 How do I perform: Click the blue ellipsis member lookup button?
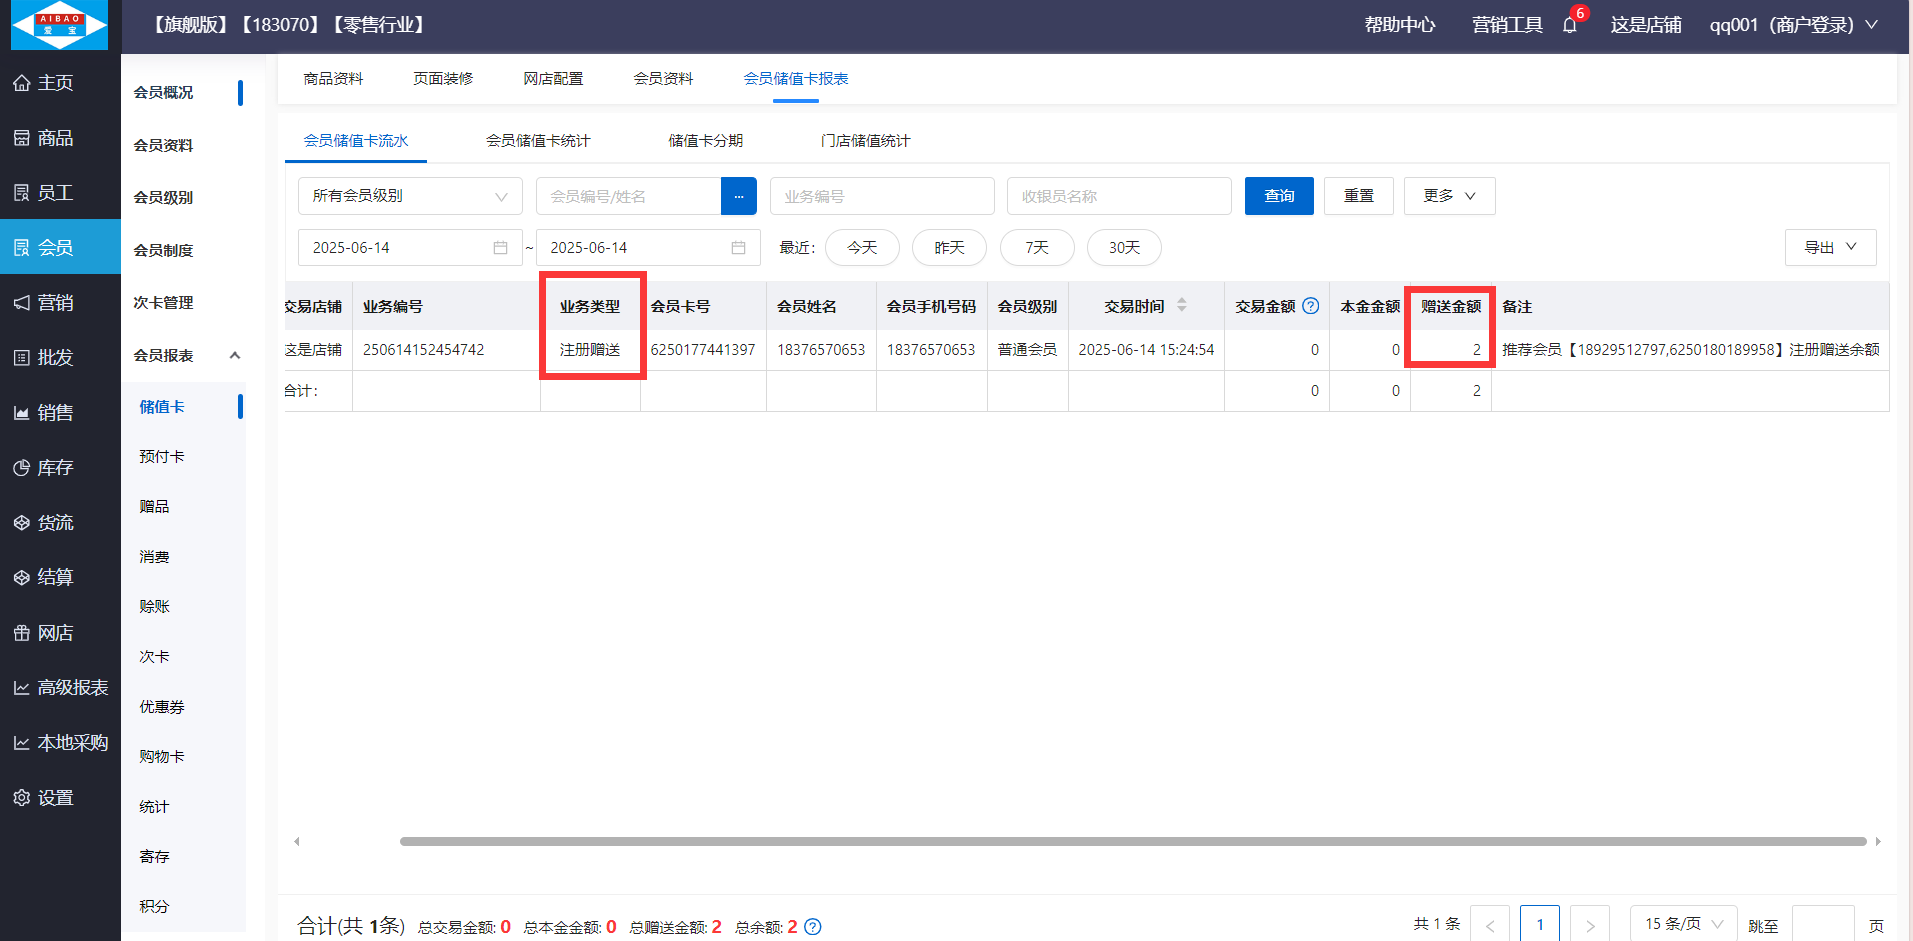(x=738, y=196)
